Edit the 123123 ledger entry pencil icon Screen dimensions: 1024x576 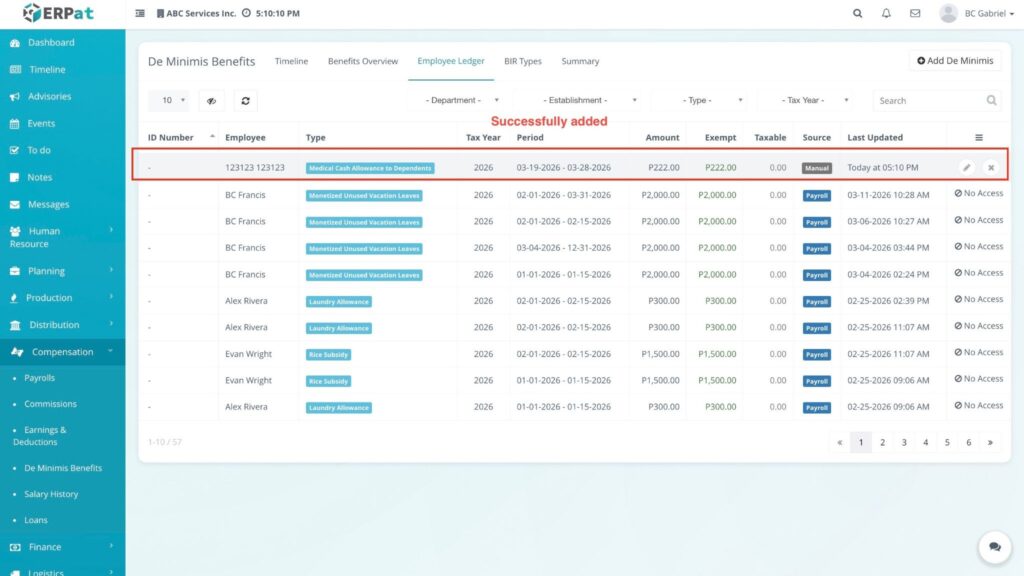(966, 168)
